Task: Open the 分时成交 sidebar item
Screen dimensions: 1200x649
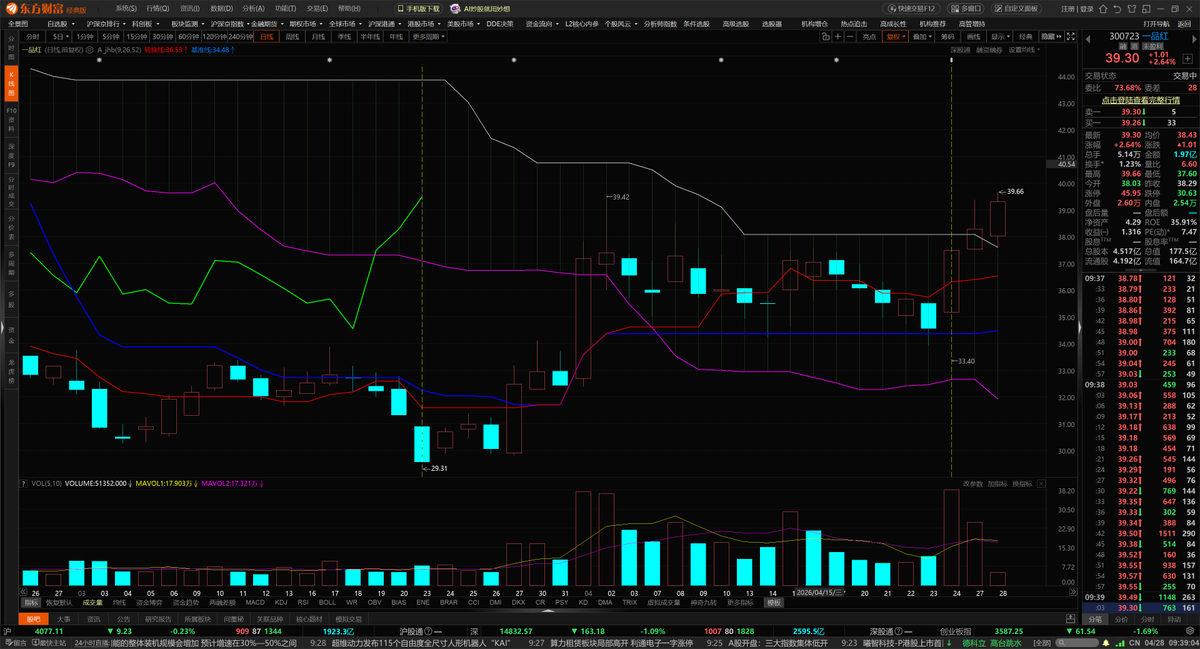Action: (x=12, y=190)
